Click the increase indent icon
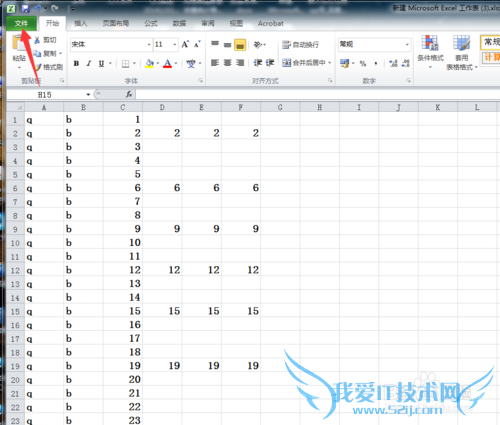 (270, 63)
